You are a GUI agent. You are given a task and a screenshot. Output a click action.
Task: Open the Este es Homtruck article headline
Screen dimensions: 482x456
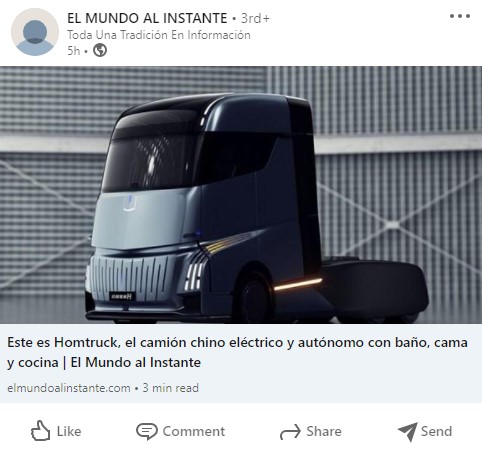point(237,352)
